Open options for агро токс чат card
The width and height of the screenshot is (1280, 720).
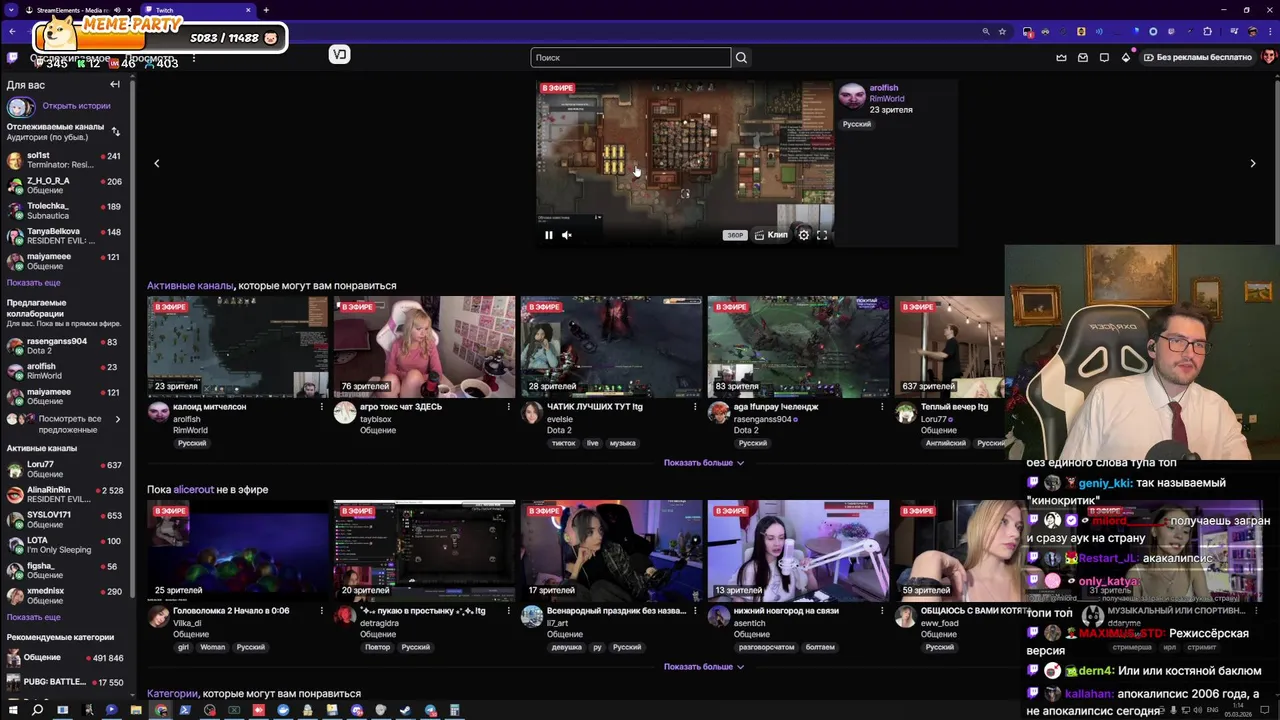point(508,407)
